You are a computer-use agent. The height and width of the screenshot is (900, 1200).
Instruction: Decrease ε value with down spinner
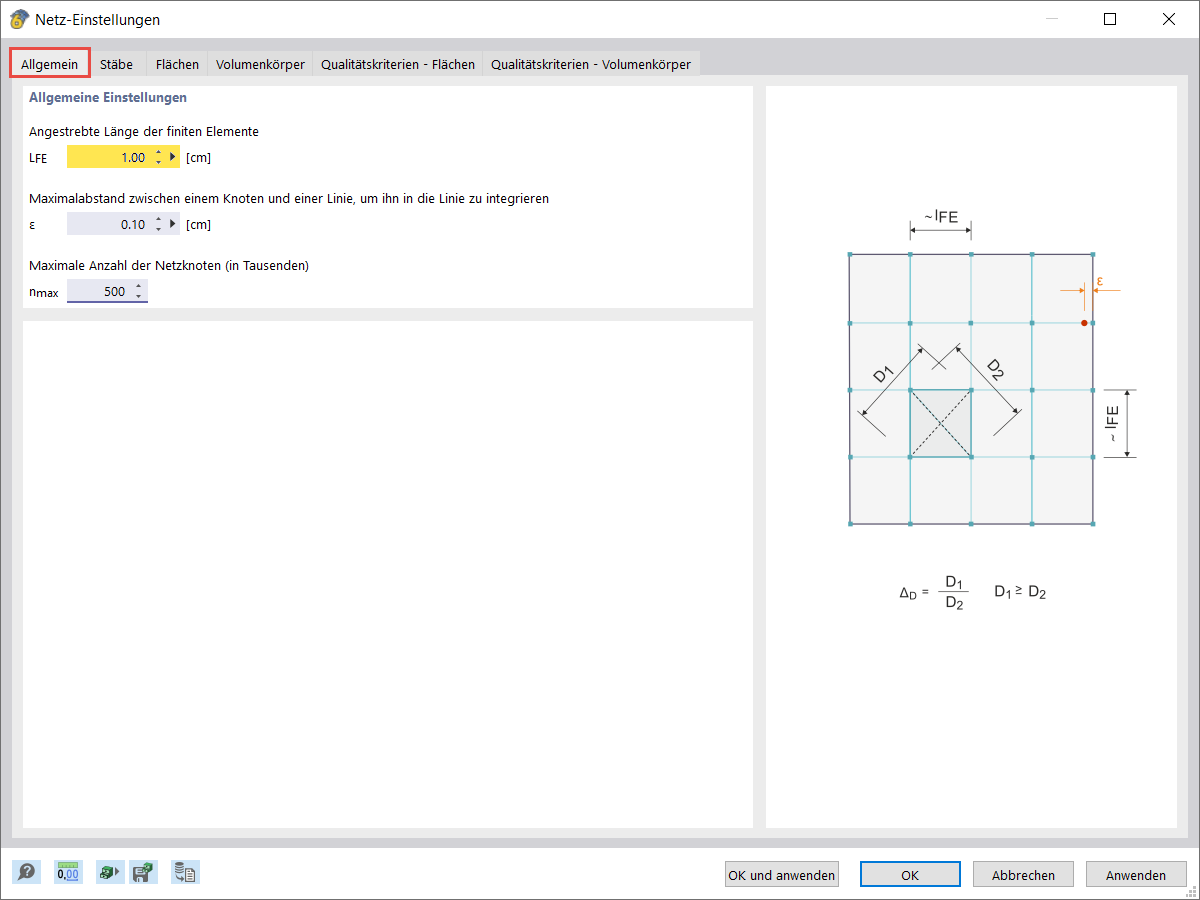coord(158,229)
